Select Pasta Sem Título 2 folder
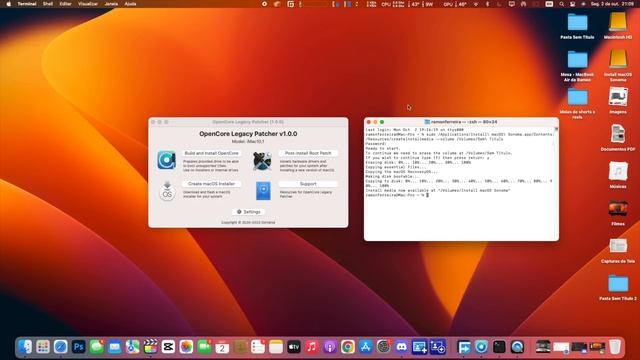The width and height of the screenshot is (640, 360). 618,287
